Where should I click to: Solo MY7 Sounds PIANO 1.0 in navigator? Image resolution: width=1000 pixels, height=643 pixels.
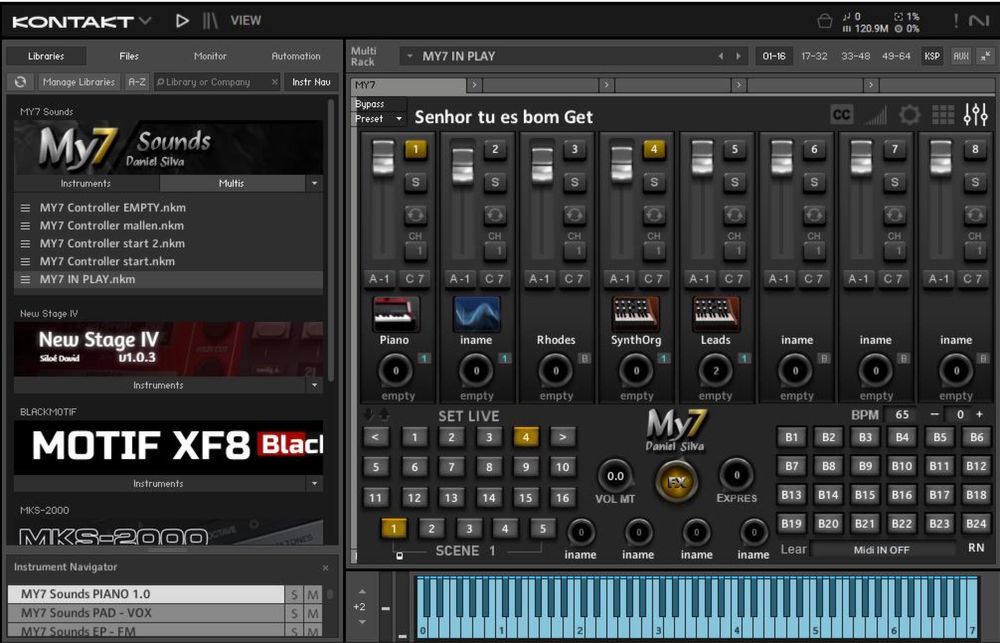294,595
